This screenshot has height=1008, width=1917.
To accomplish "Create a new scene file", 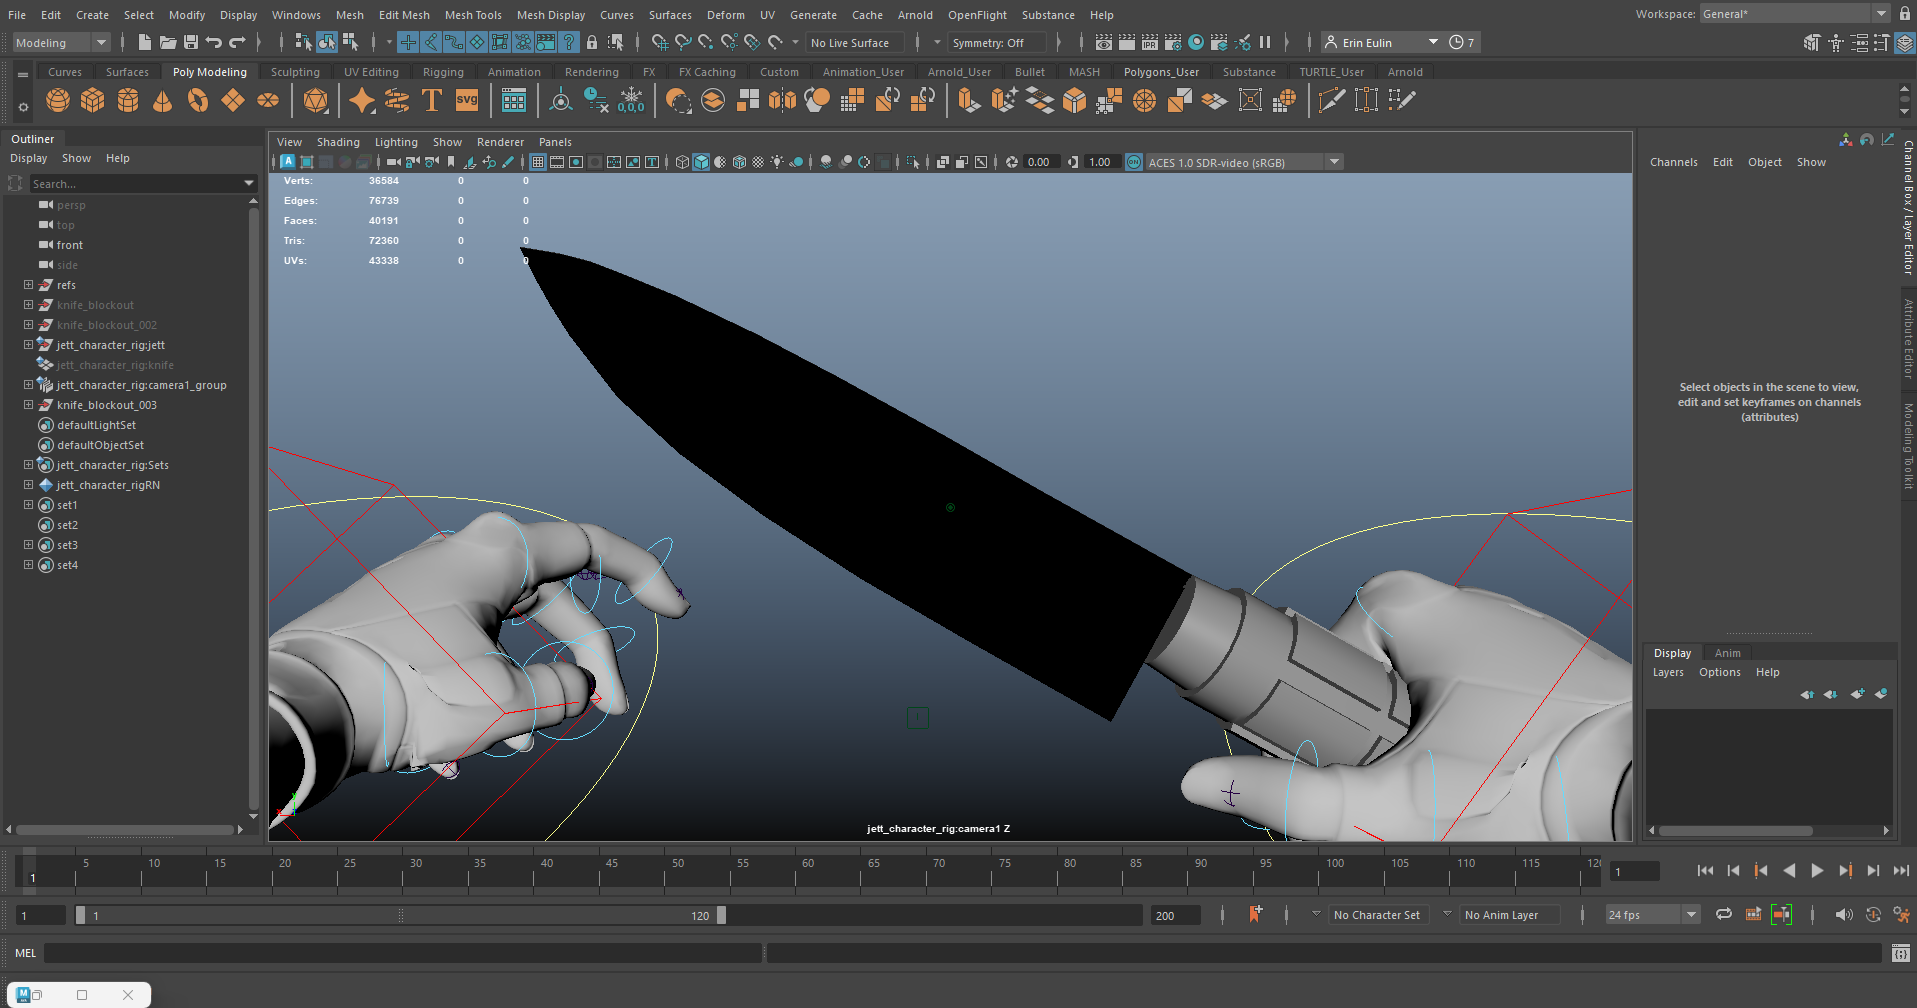I will click(145, 42).
